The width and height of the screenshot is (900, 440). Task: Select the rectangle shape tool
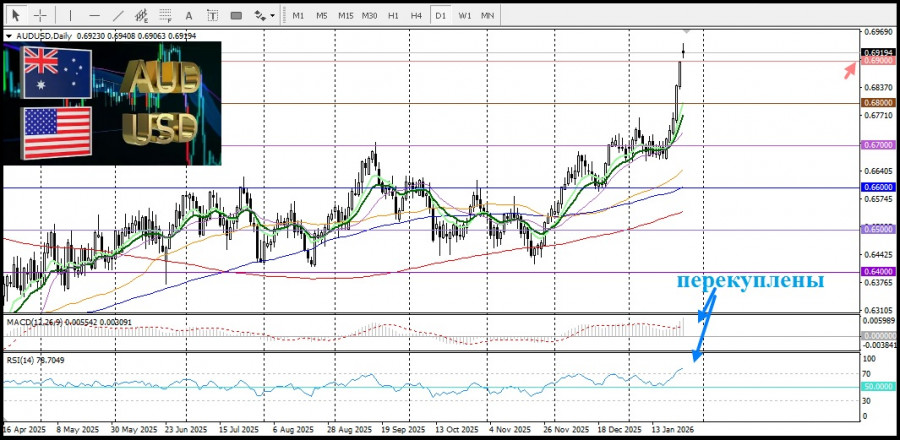click(236, 16)
